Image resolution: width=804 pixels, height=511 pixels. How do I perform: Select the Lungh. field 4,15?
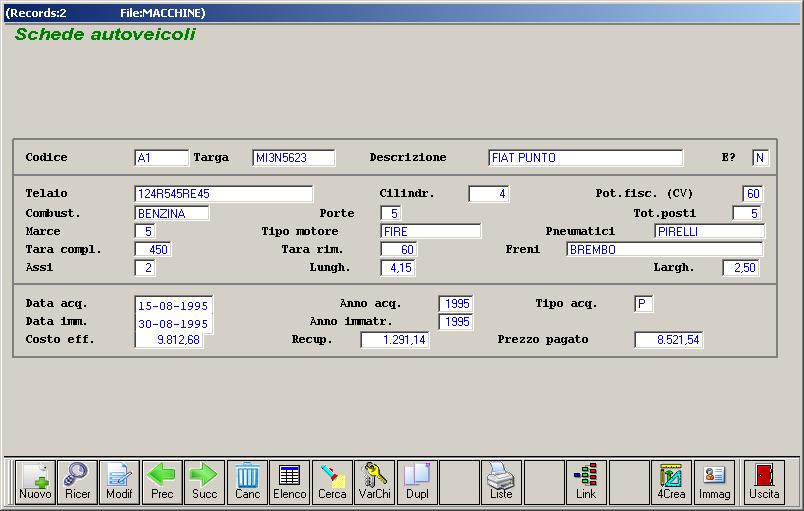coord(398,268)
